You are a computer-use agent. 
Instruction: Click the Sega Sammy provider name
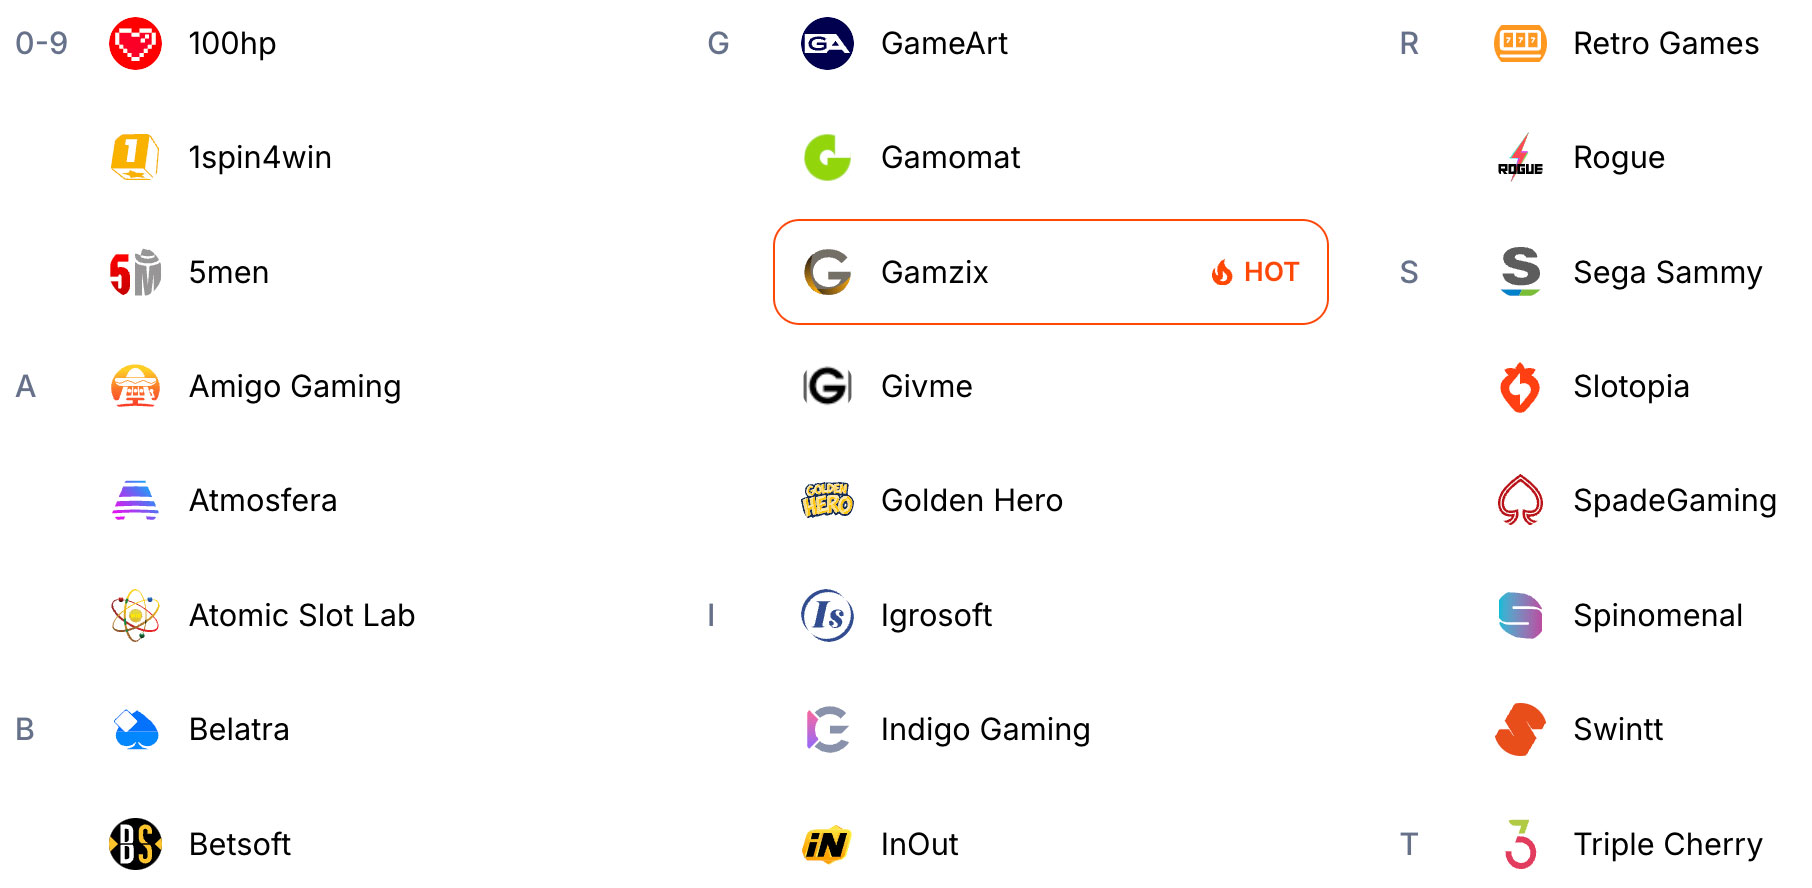[1667, 272]
